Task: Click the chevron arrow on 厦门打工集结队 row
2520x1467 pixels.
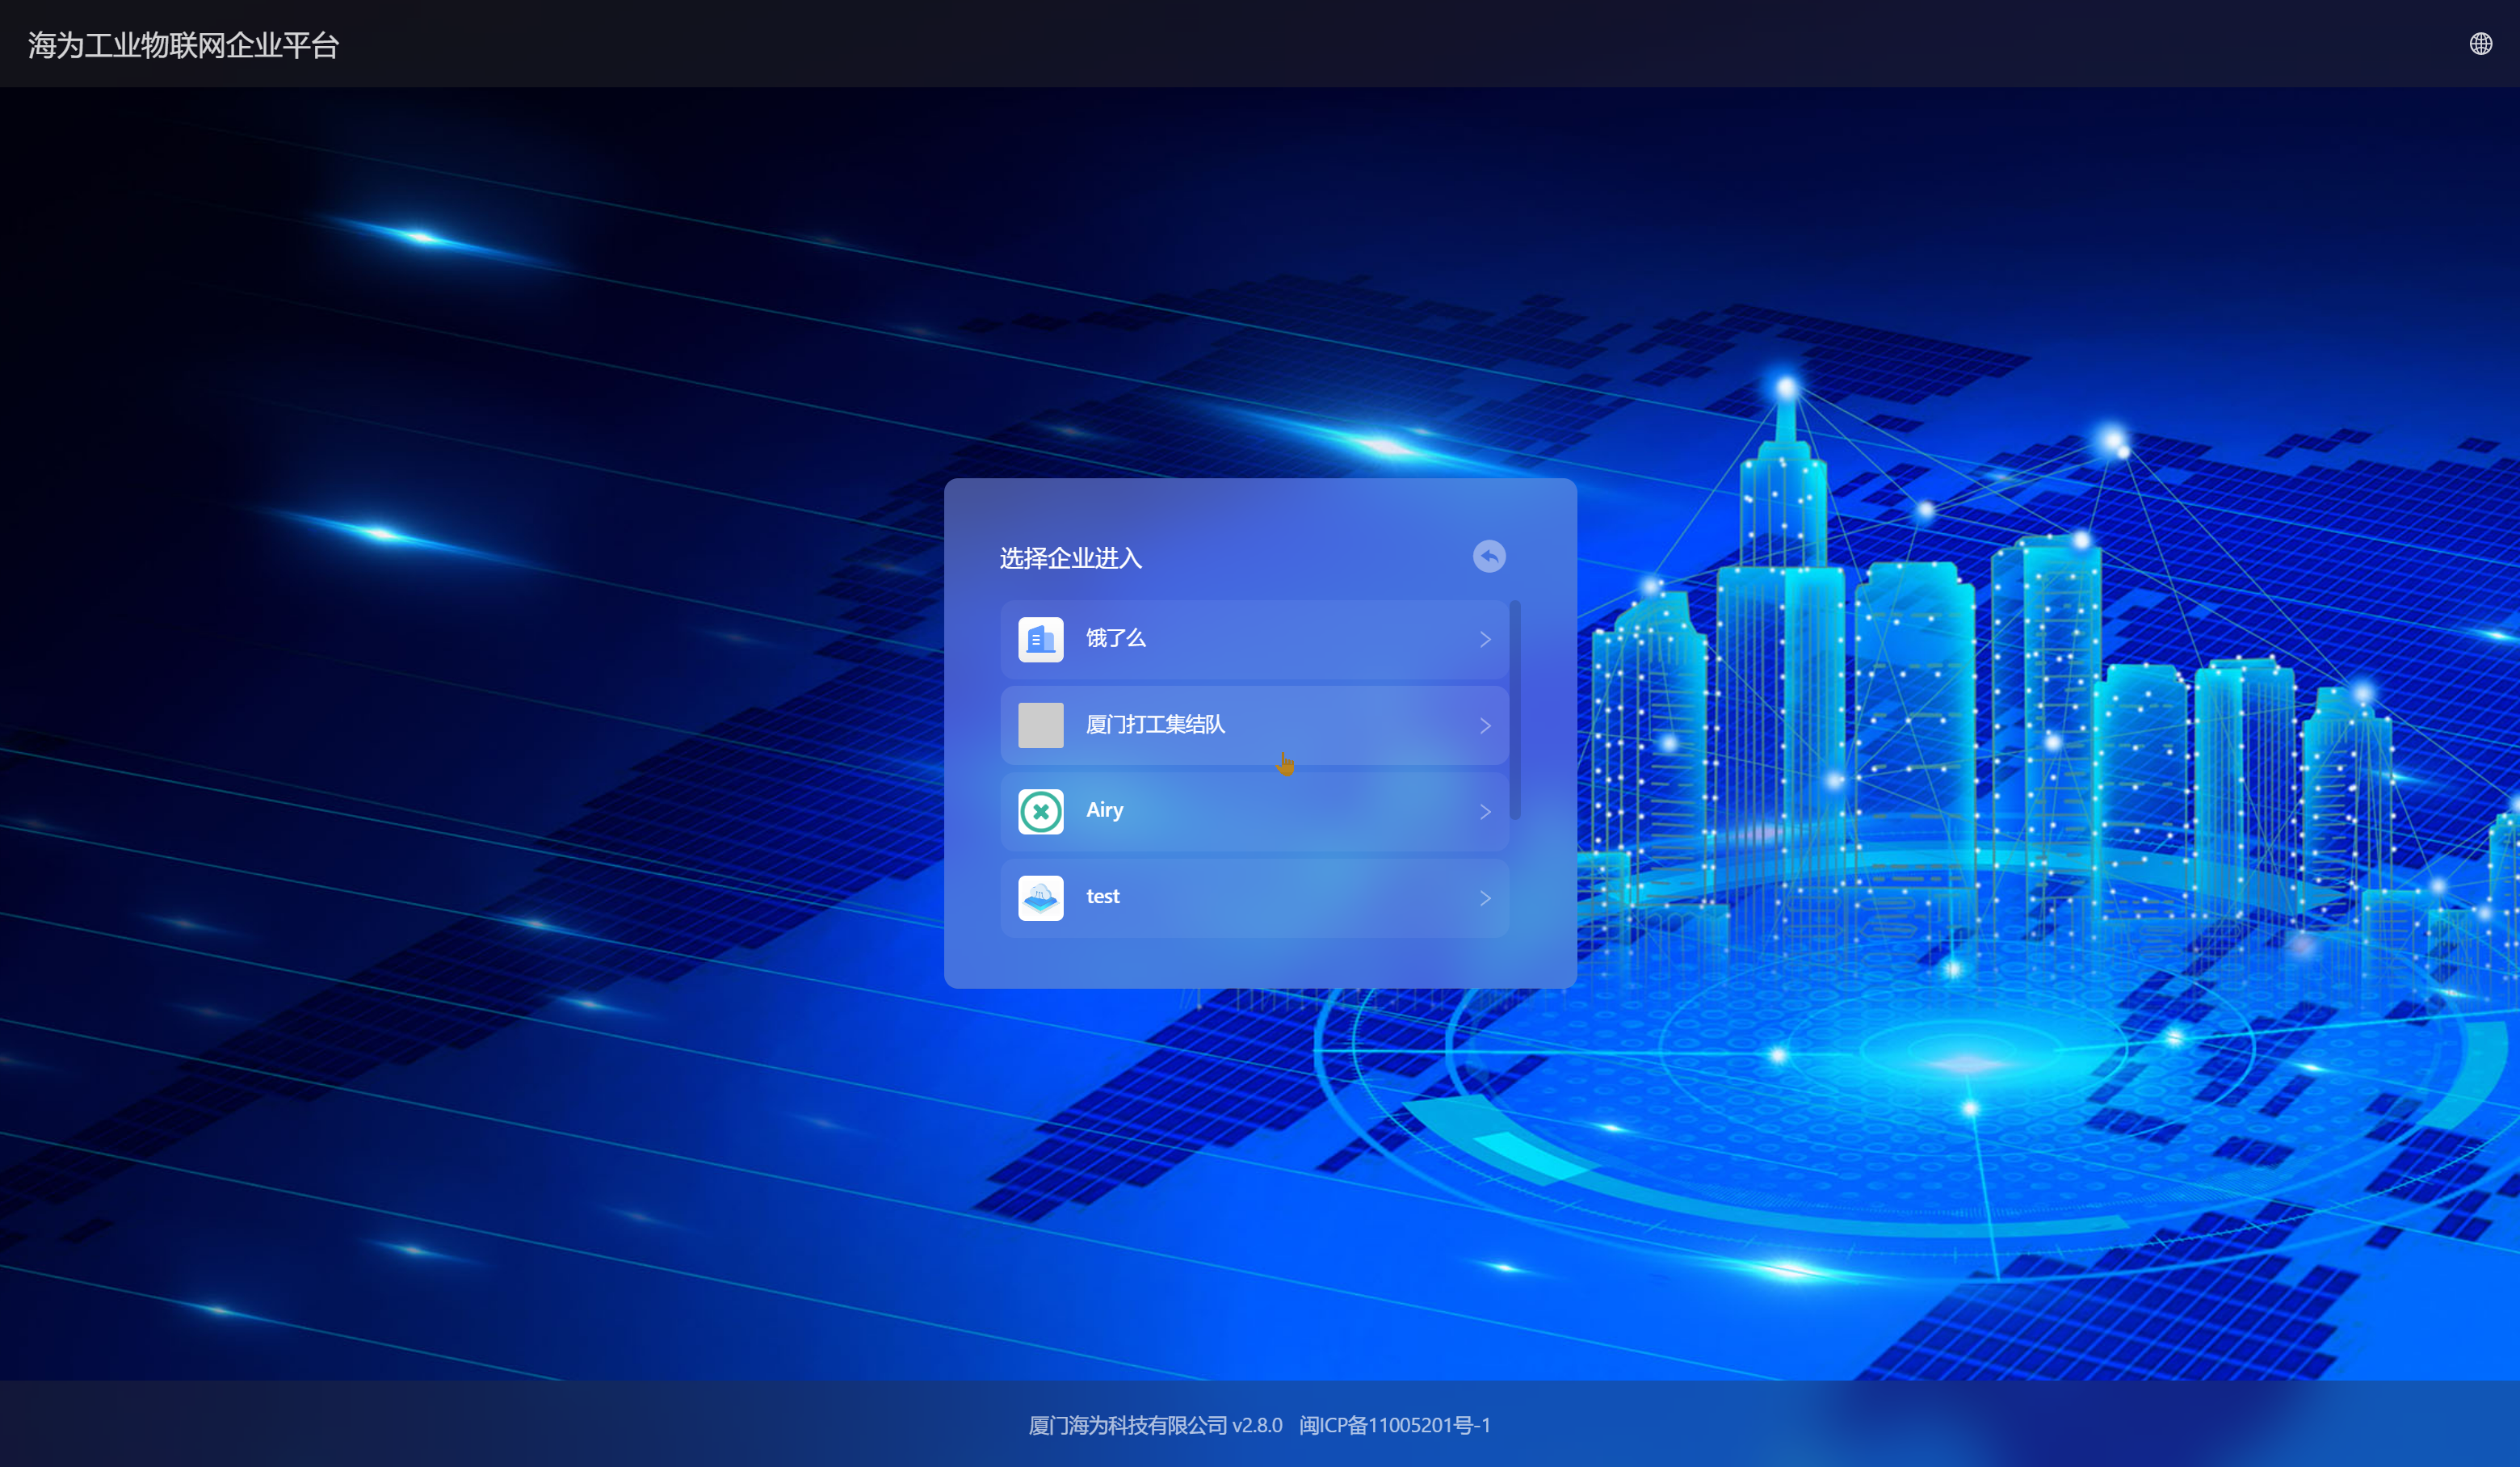Action: [1485, 725]
